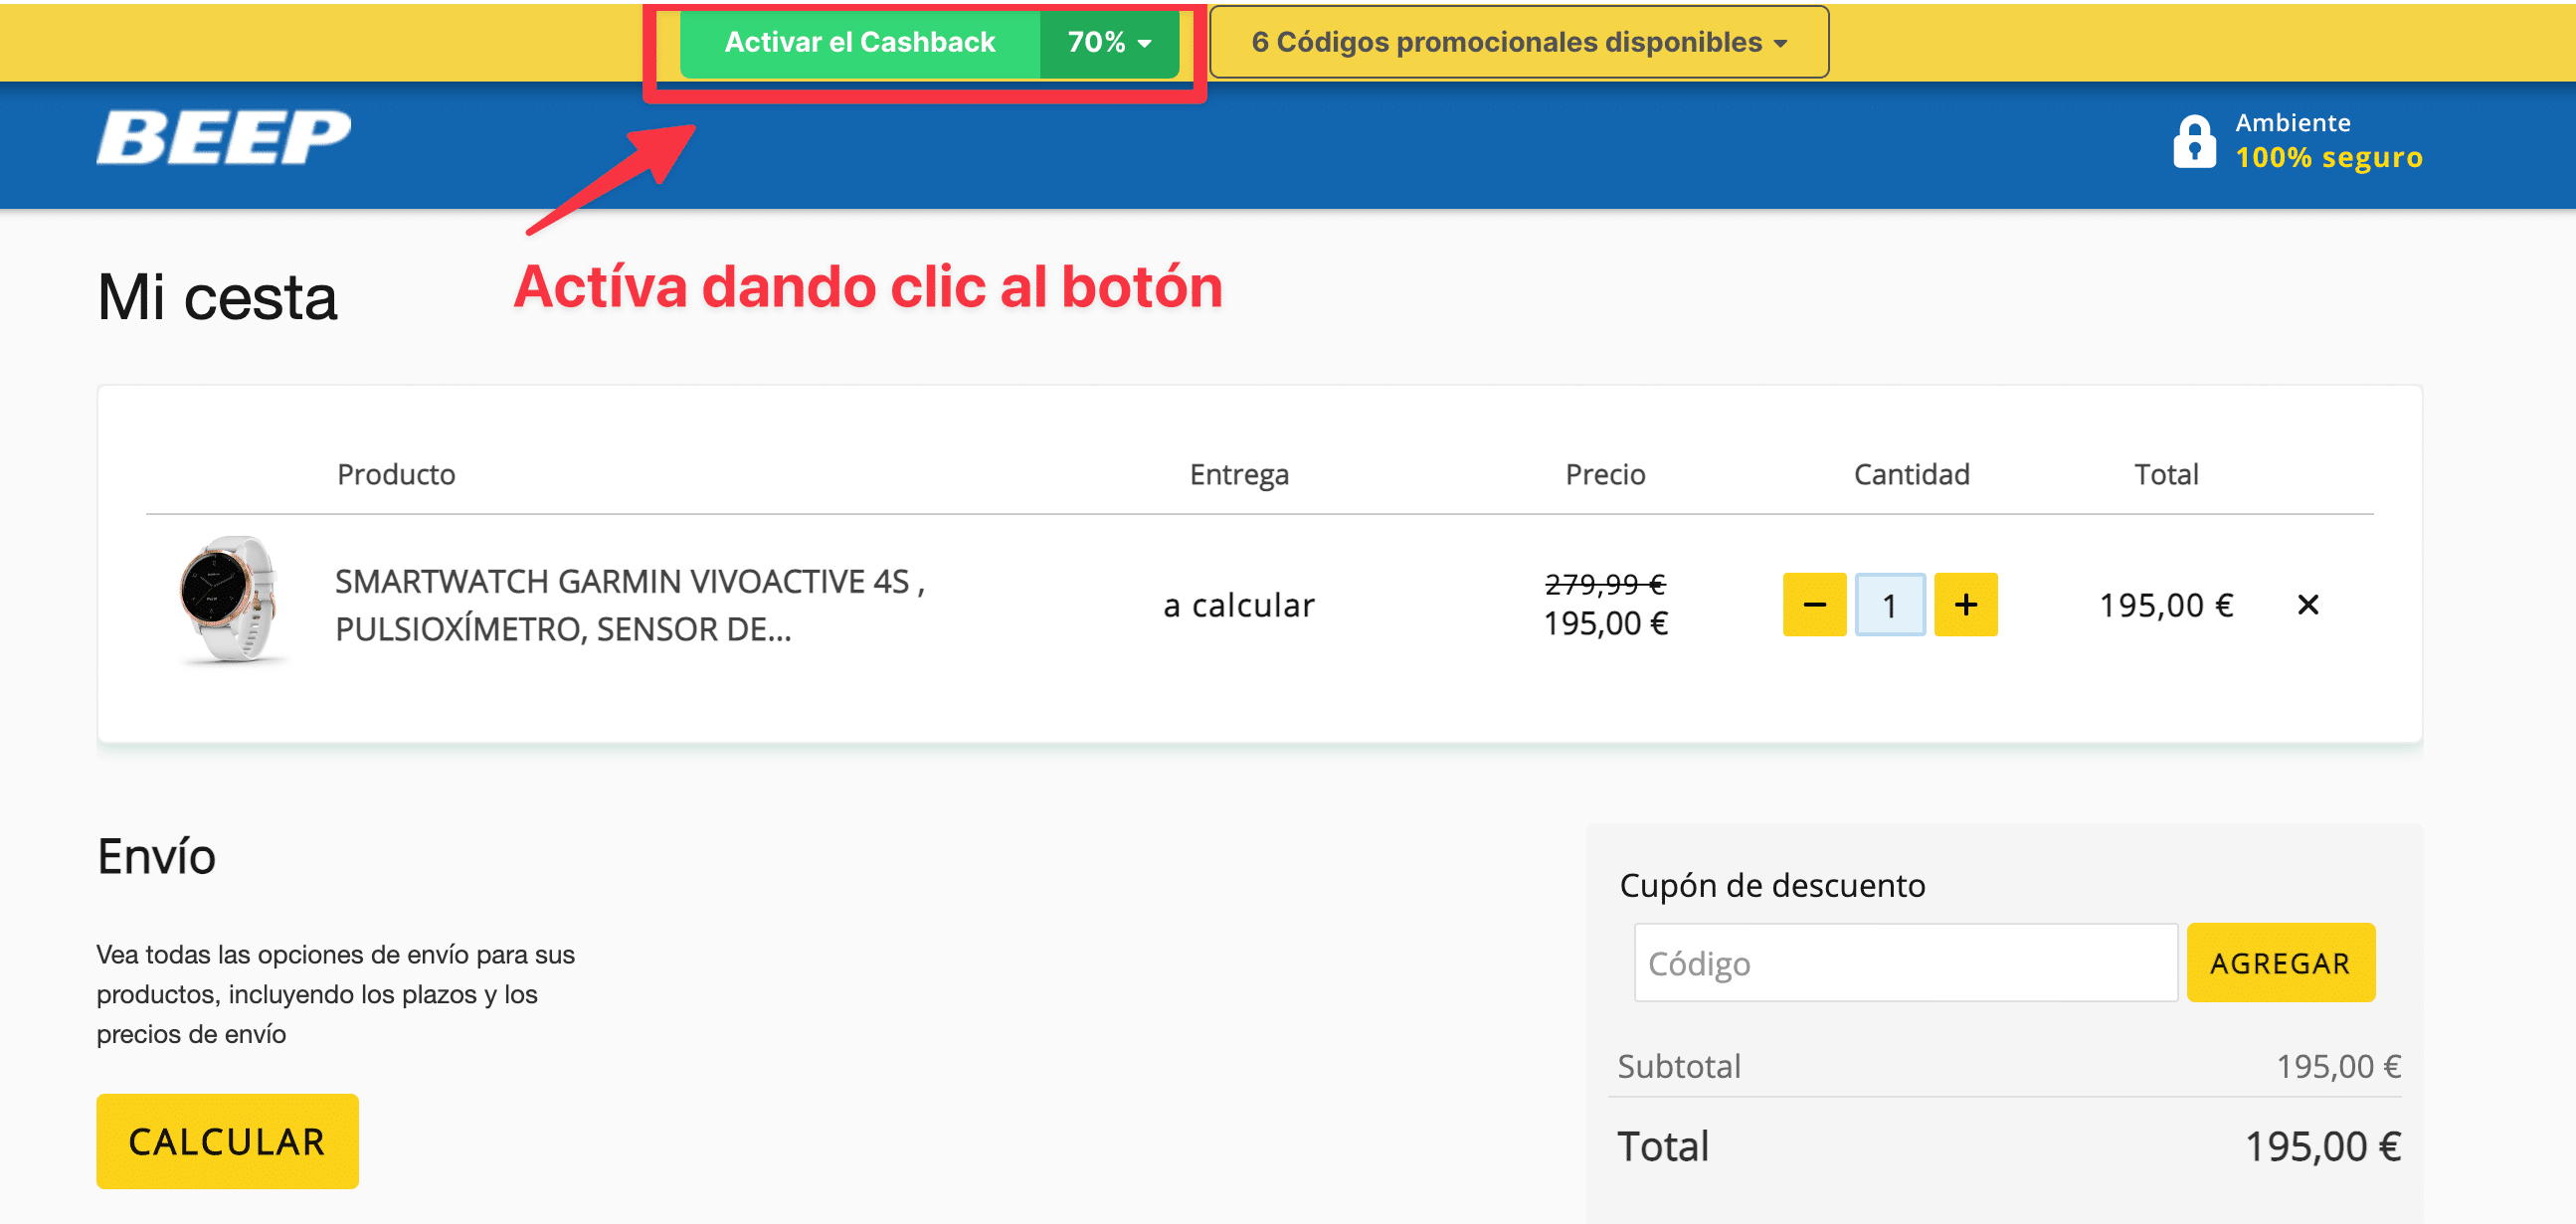Click the Garmin smartwatch thumbnail
Image resolution: width=2576 pixels, height=1224 pixels.
[x=229, y=600]
